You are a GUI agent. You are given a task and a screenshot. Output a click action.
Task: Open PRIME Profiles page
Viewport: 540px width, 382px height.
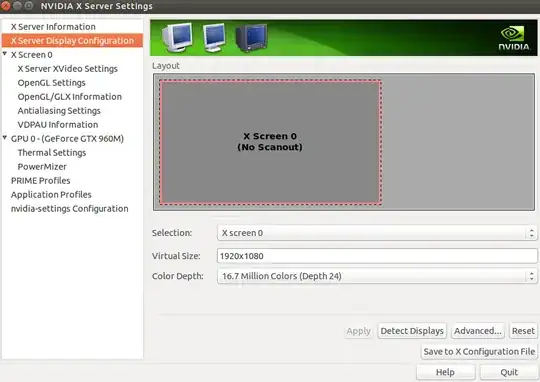coord(40,181)
